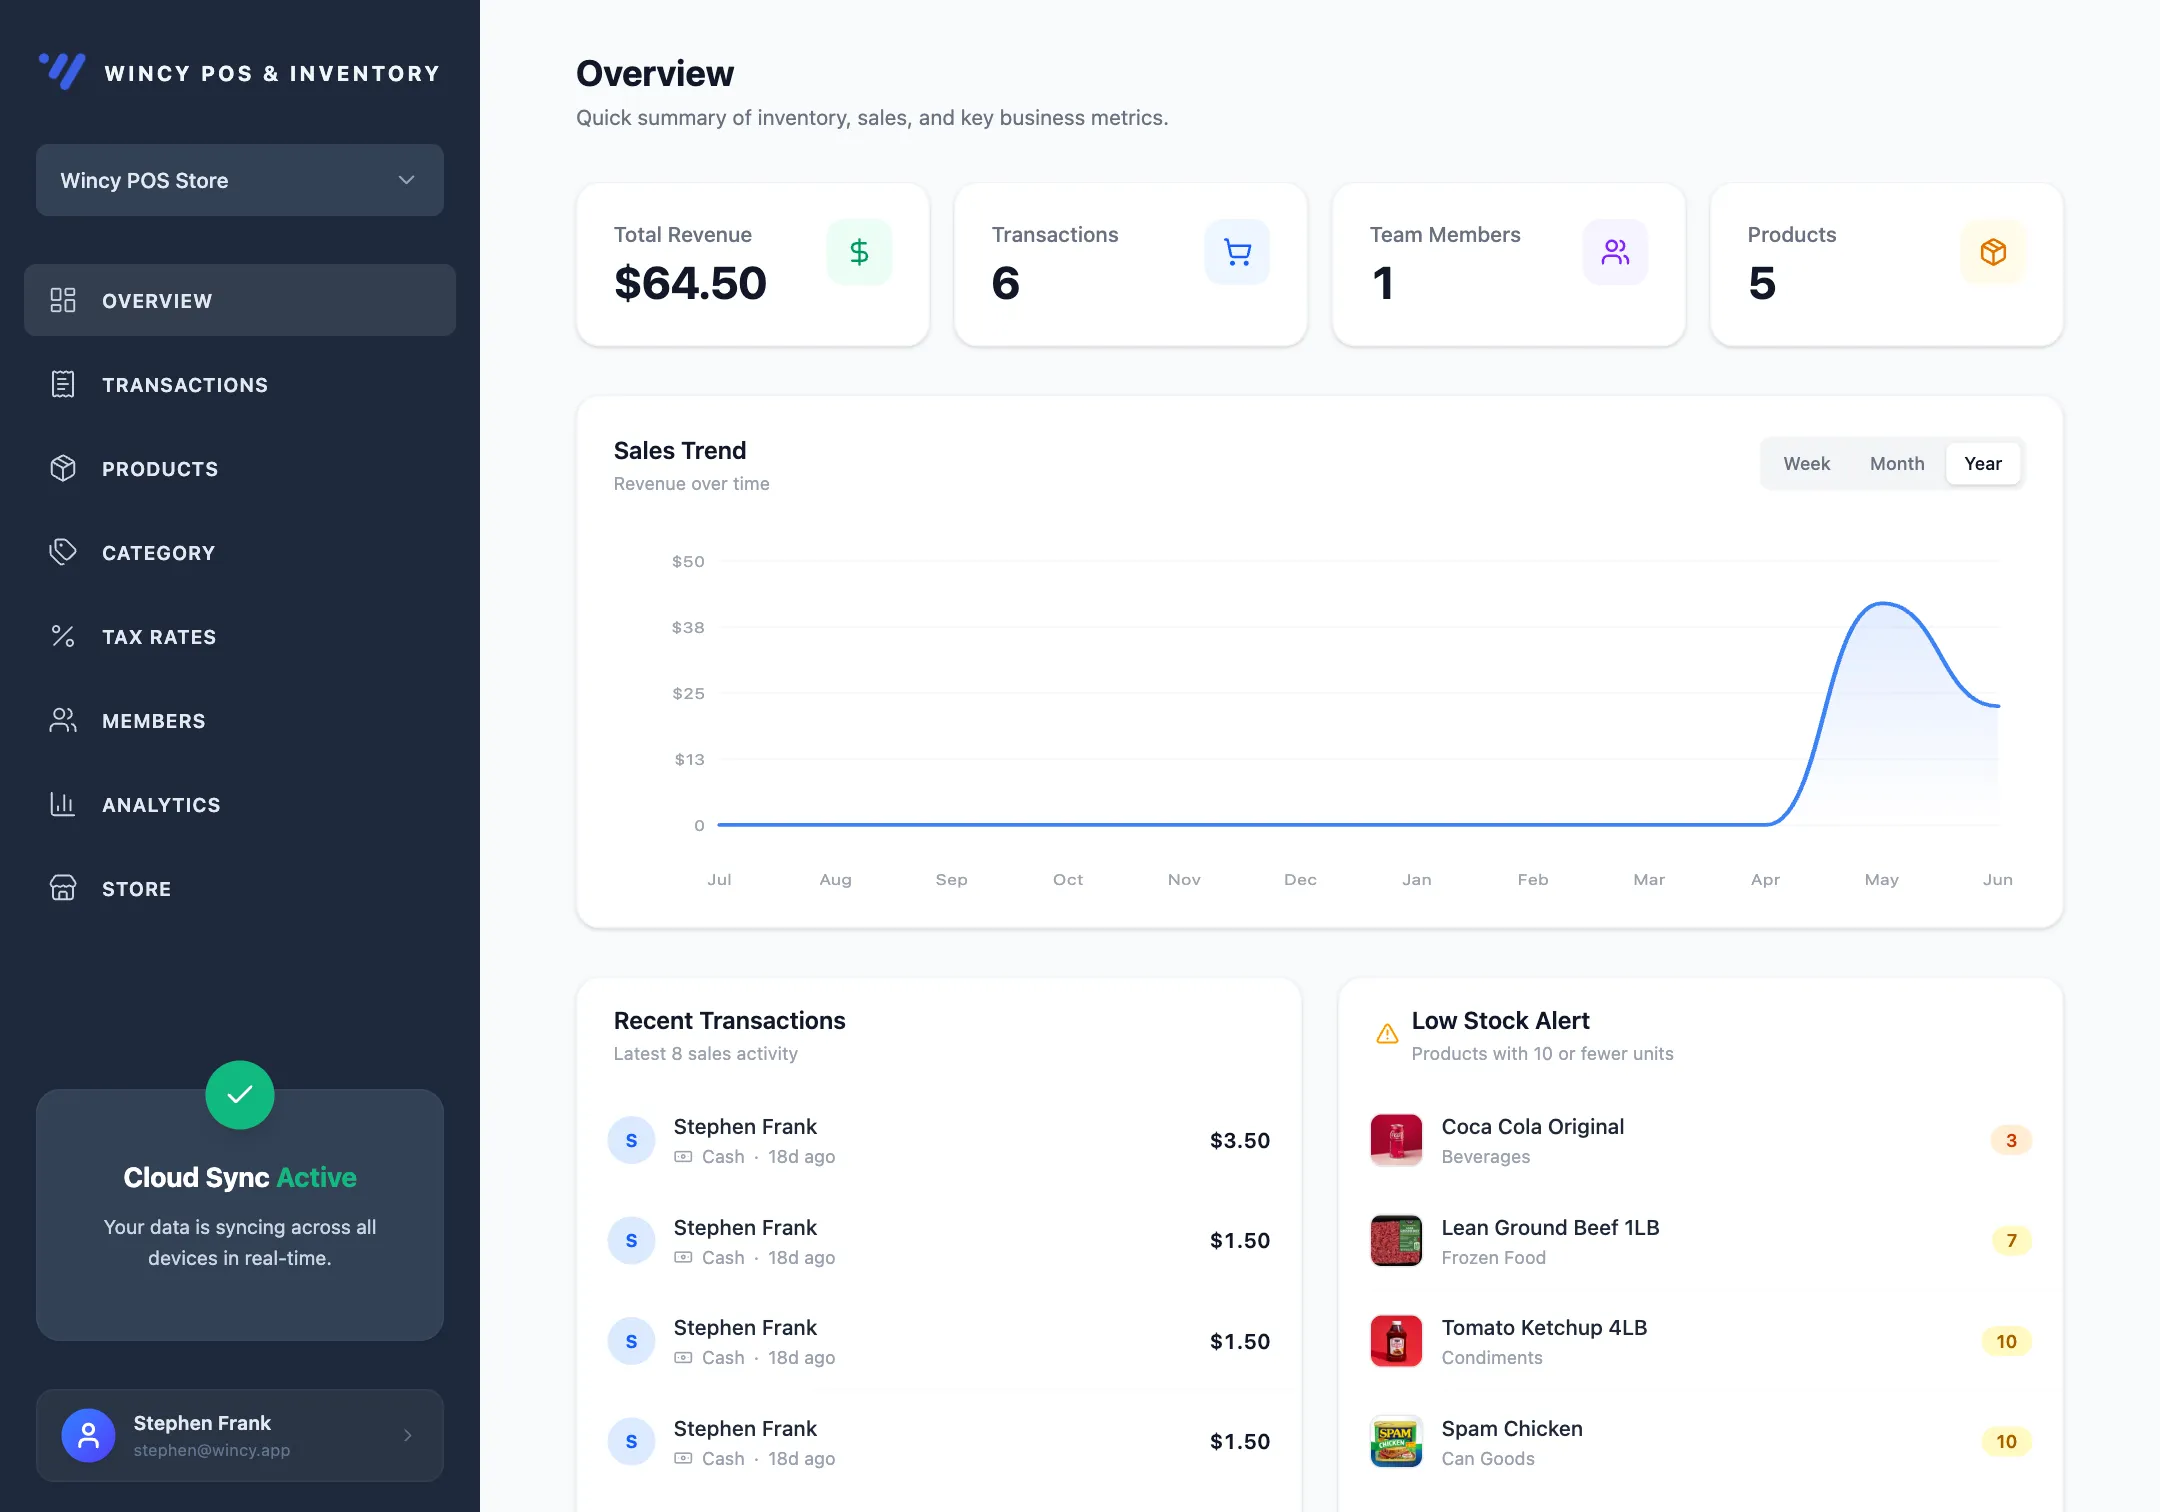Click the stock badge 10 for Spam Chicken

tap(2006, 1441)
